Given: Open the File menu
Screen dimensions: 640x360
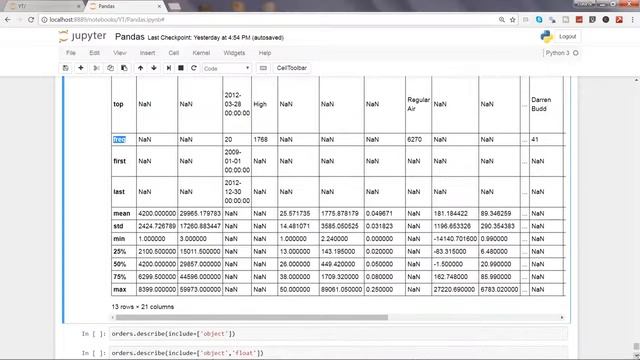Looking at the screenshot, I should 71,53.
